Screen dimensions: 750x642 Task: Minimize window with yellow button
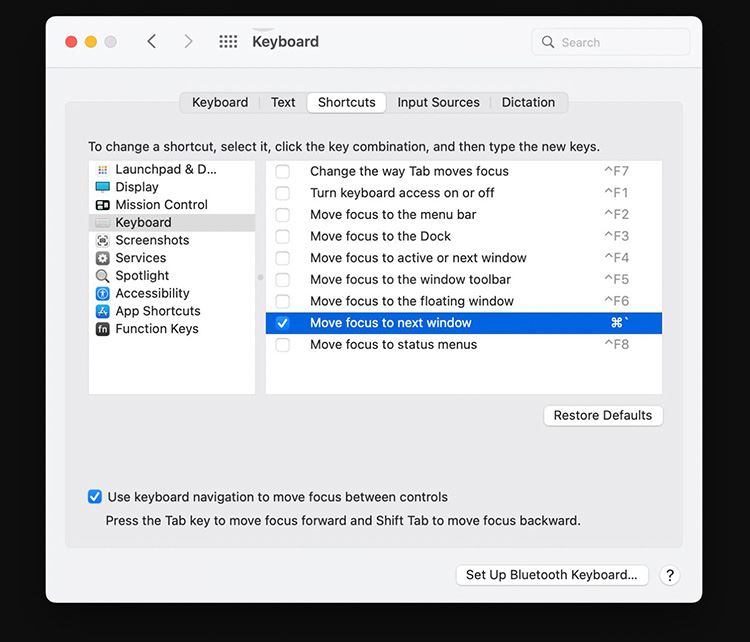pos(91,42)
